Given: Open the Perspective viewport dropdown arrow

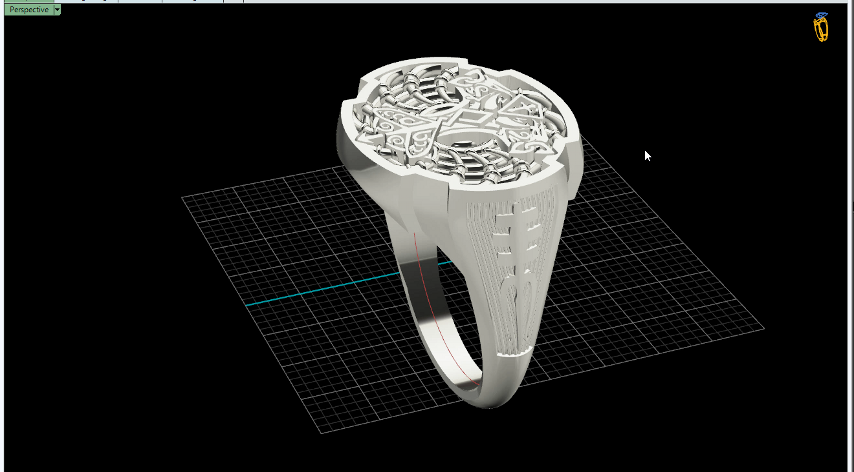Looking at the screenshot, I should [57, 9].
